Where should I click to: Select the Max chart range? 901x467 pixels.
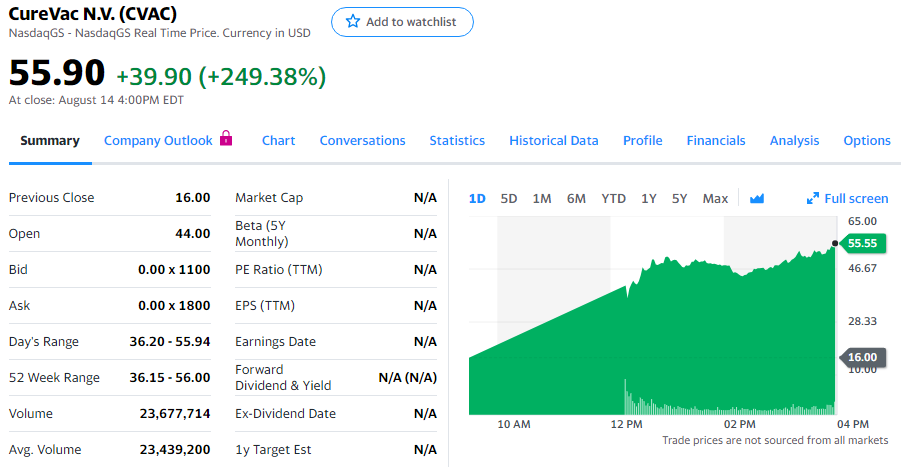(x=715, y=199)
